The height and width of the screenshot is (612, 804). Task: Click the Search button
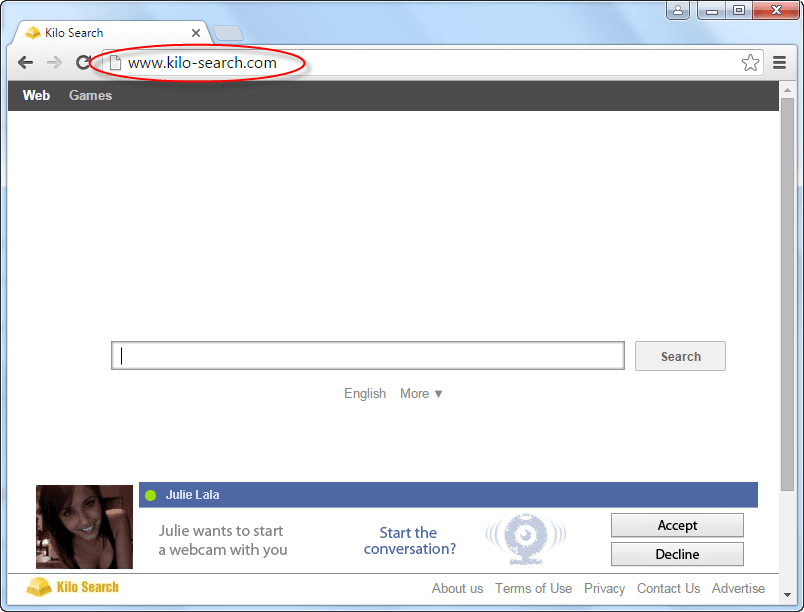pos(680,356)
